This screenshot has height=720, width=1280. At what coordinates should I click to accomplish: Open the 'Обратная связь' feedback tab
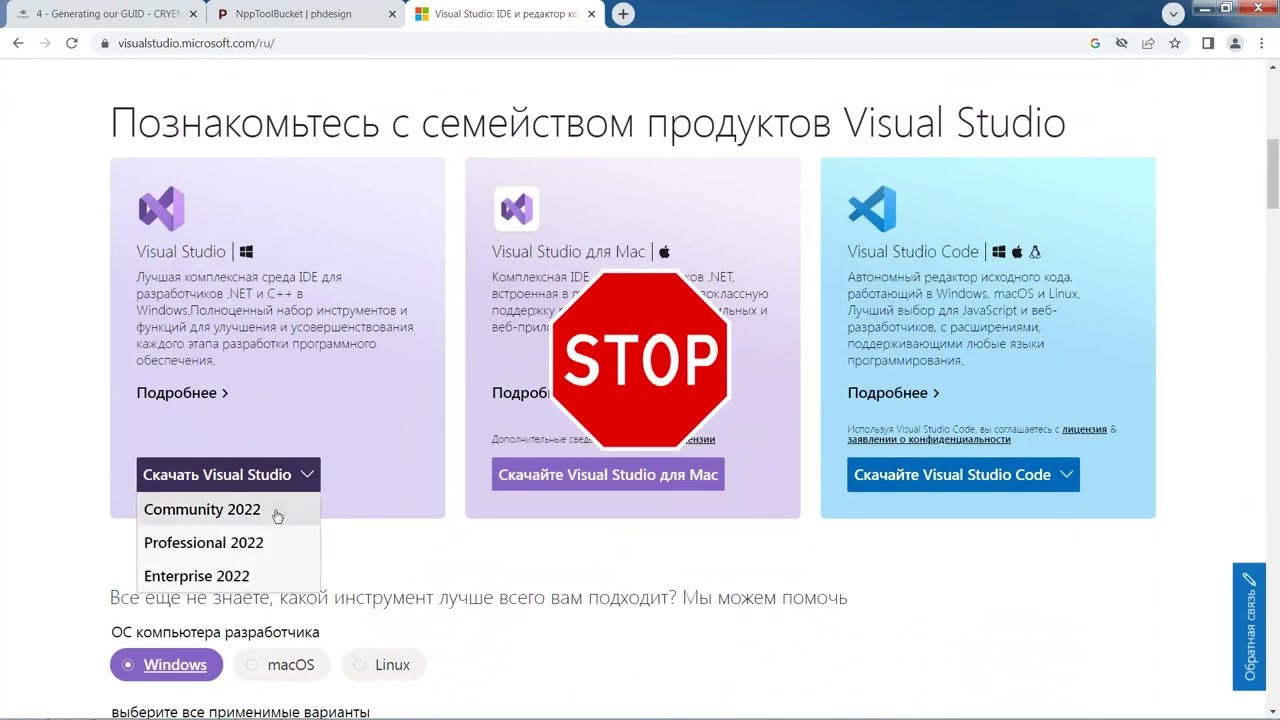click(x=1249, y=627)
